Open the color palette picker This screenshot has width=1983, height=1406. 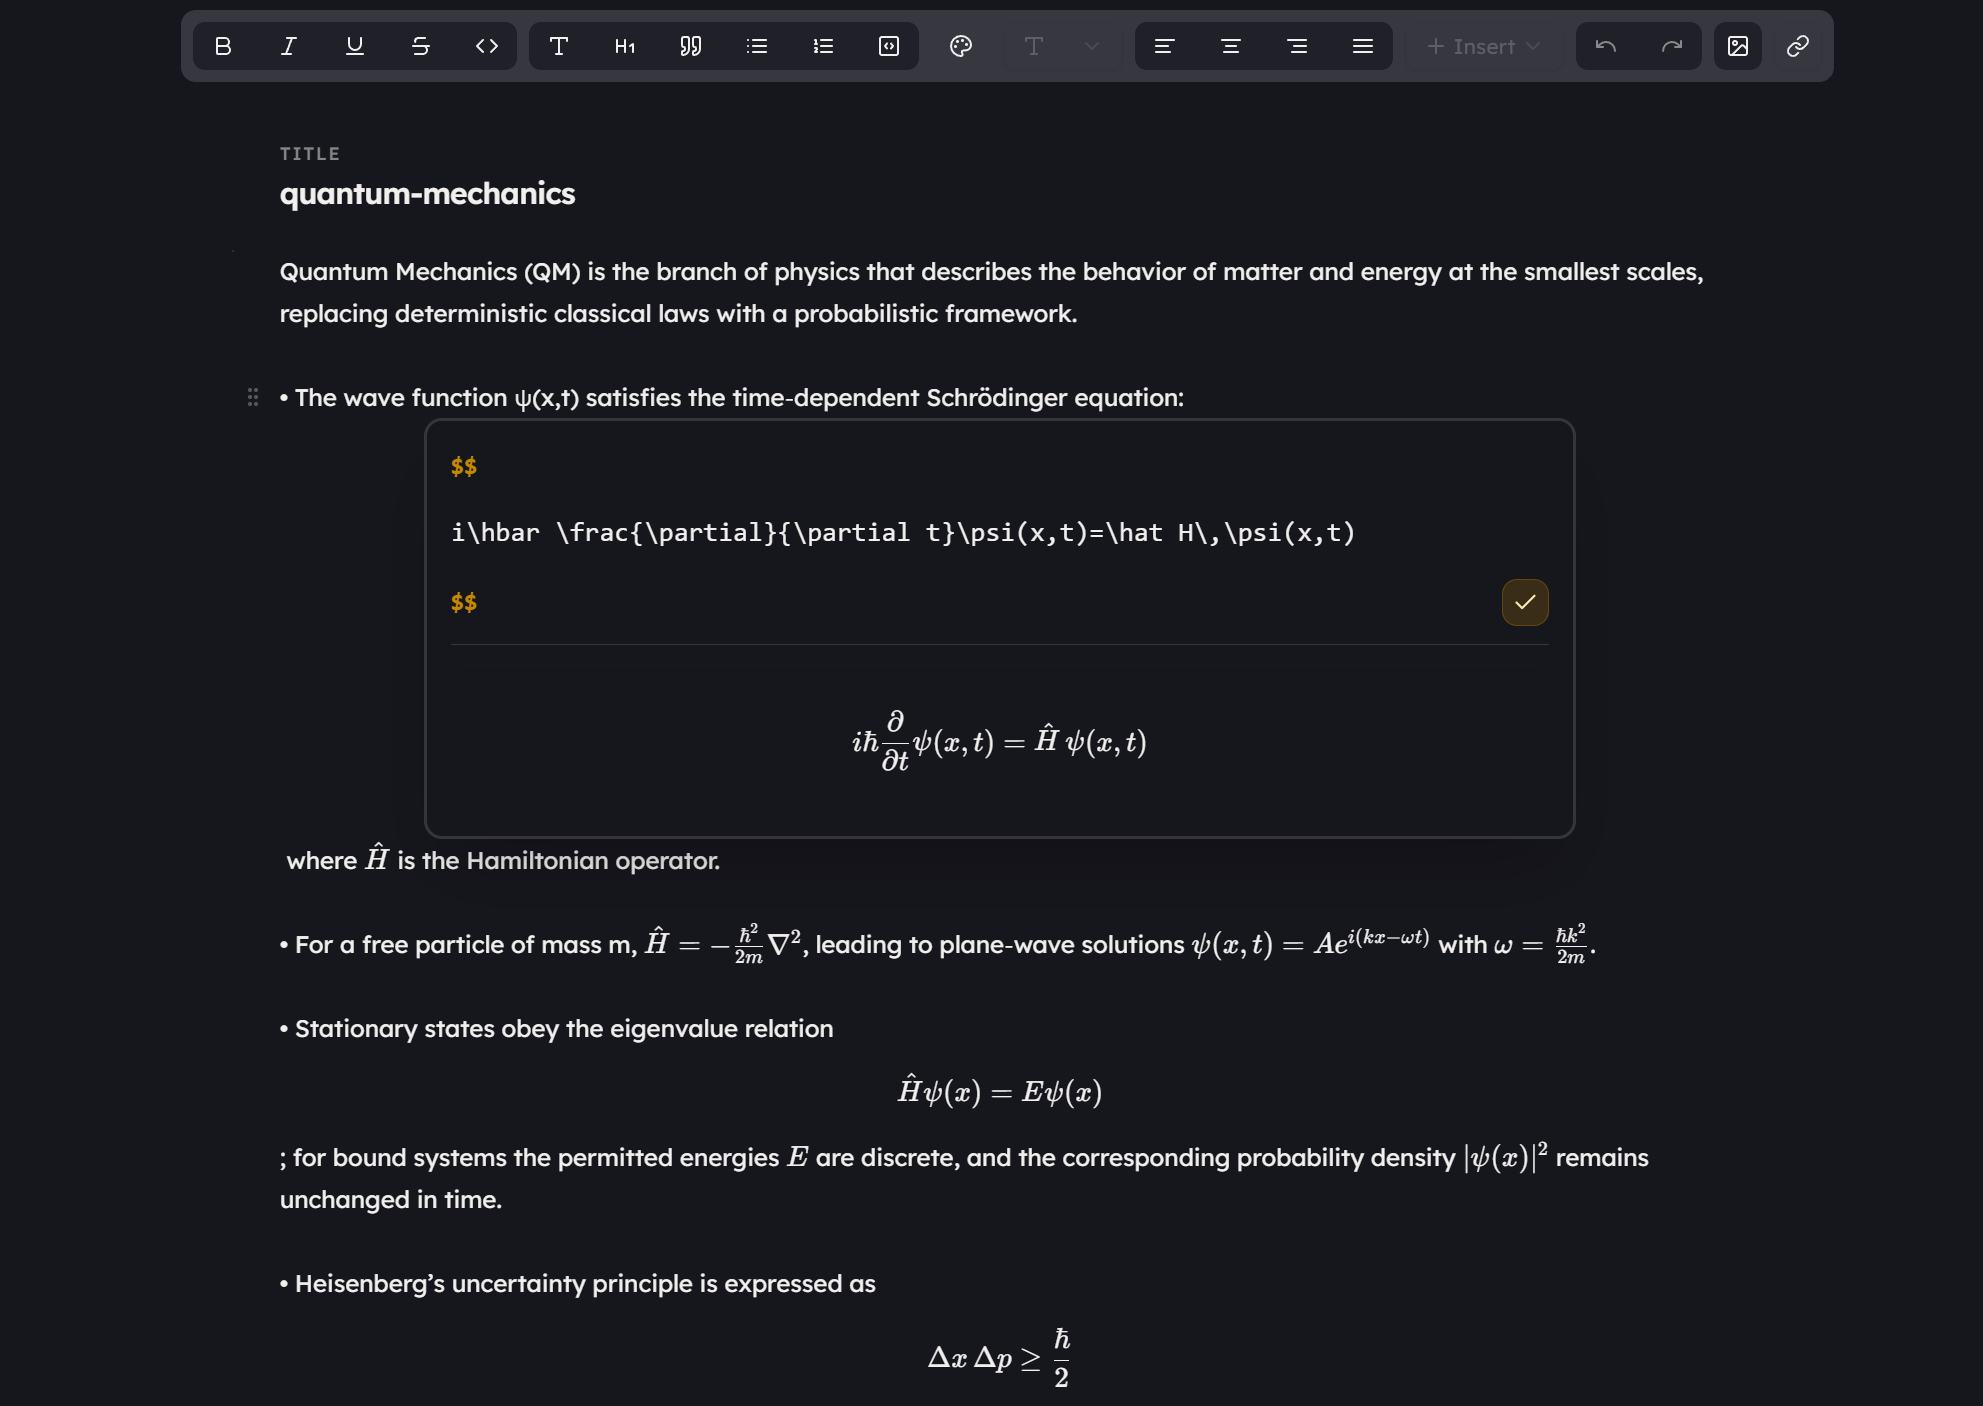coord(960,46)
